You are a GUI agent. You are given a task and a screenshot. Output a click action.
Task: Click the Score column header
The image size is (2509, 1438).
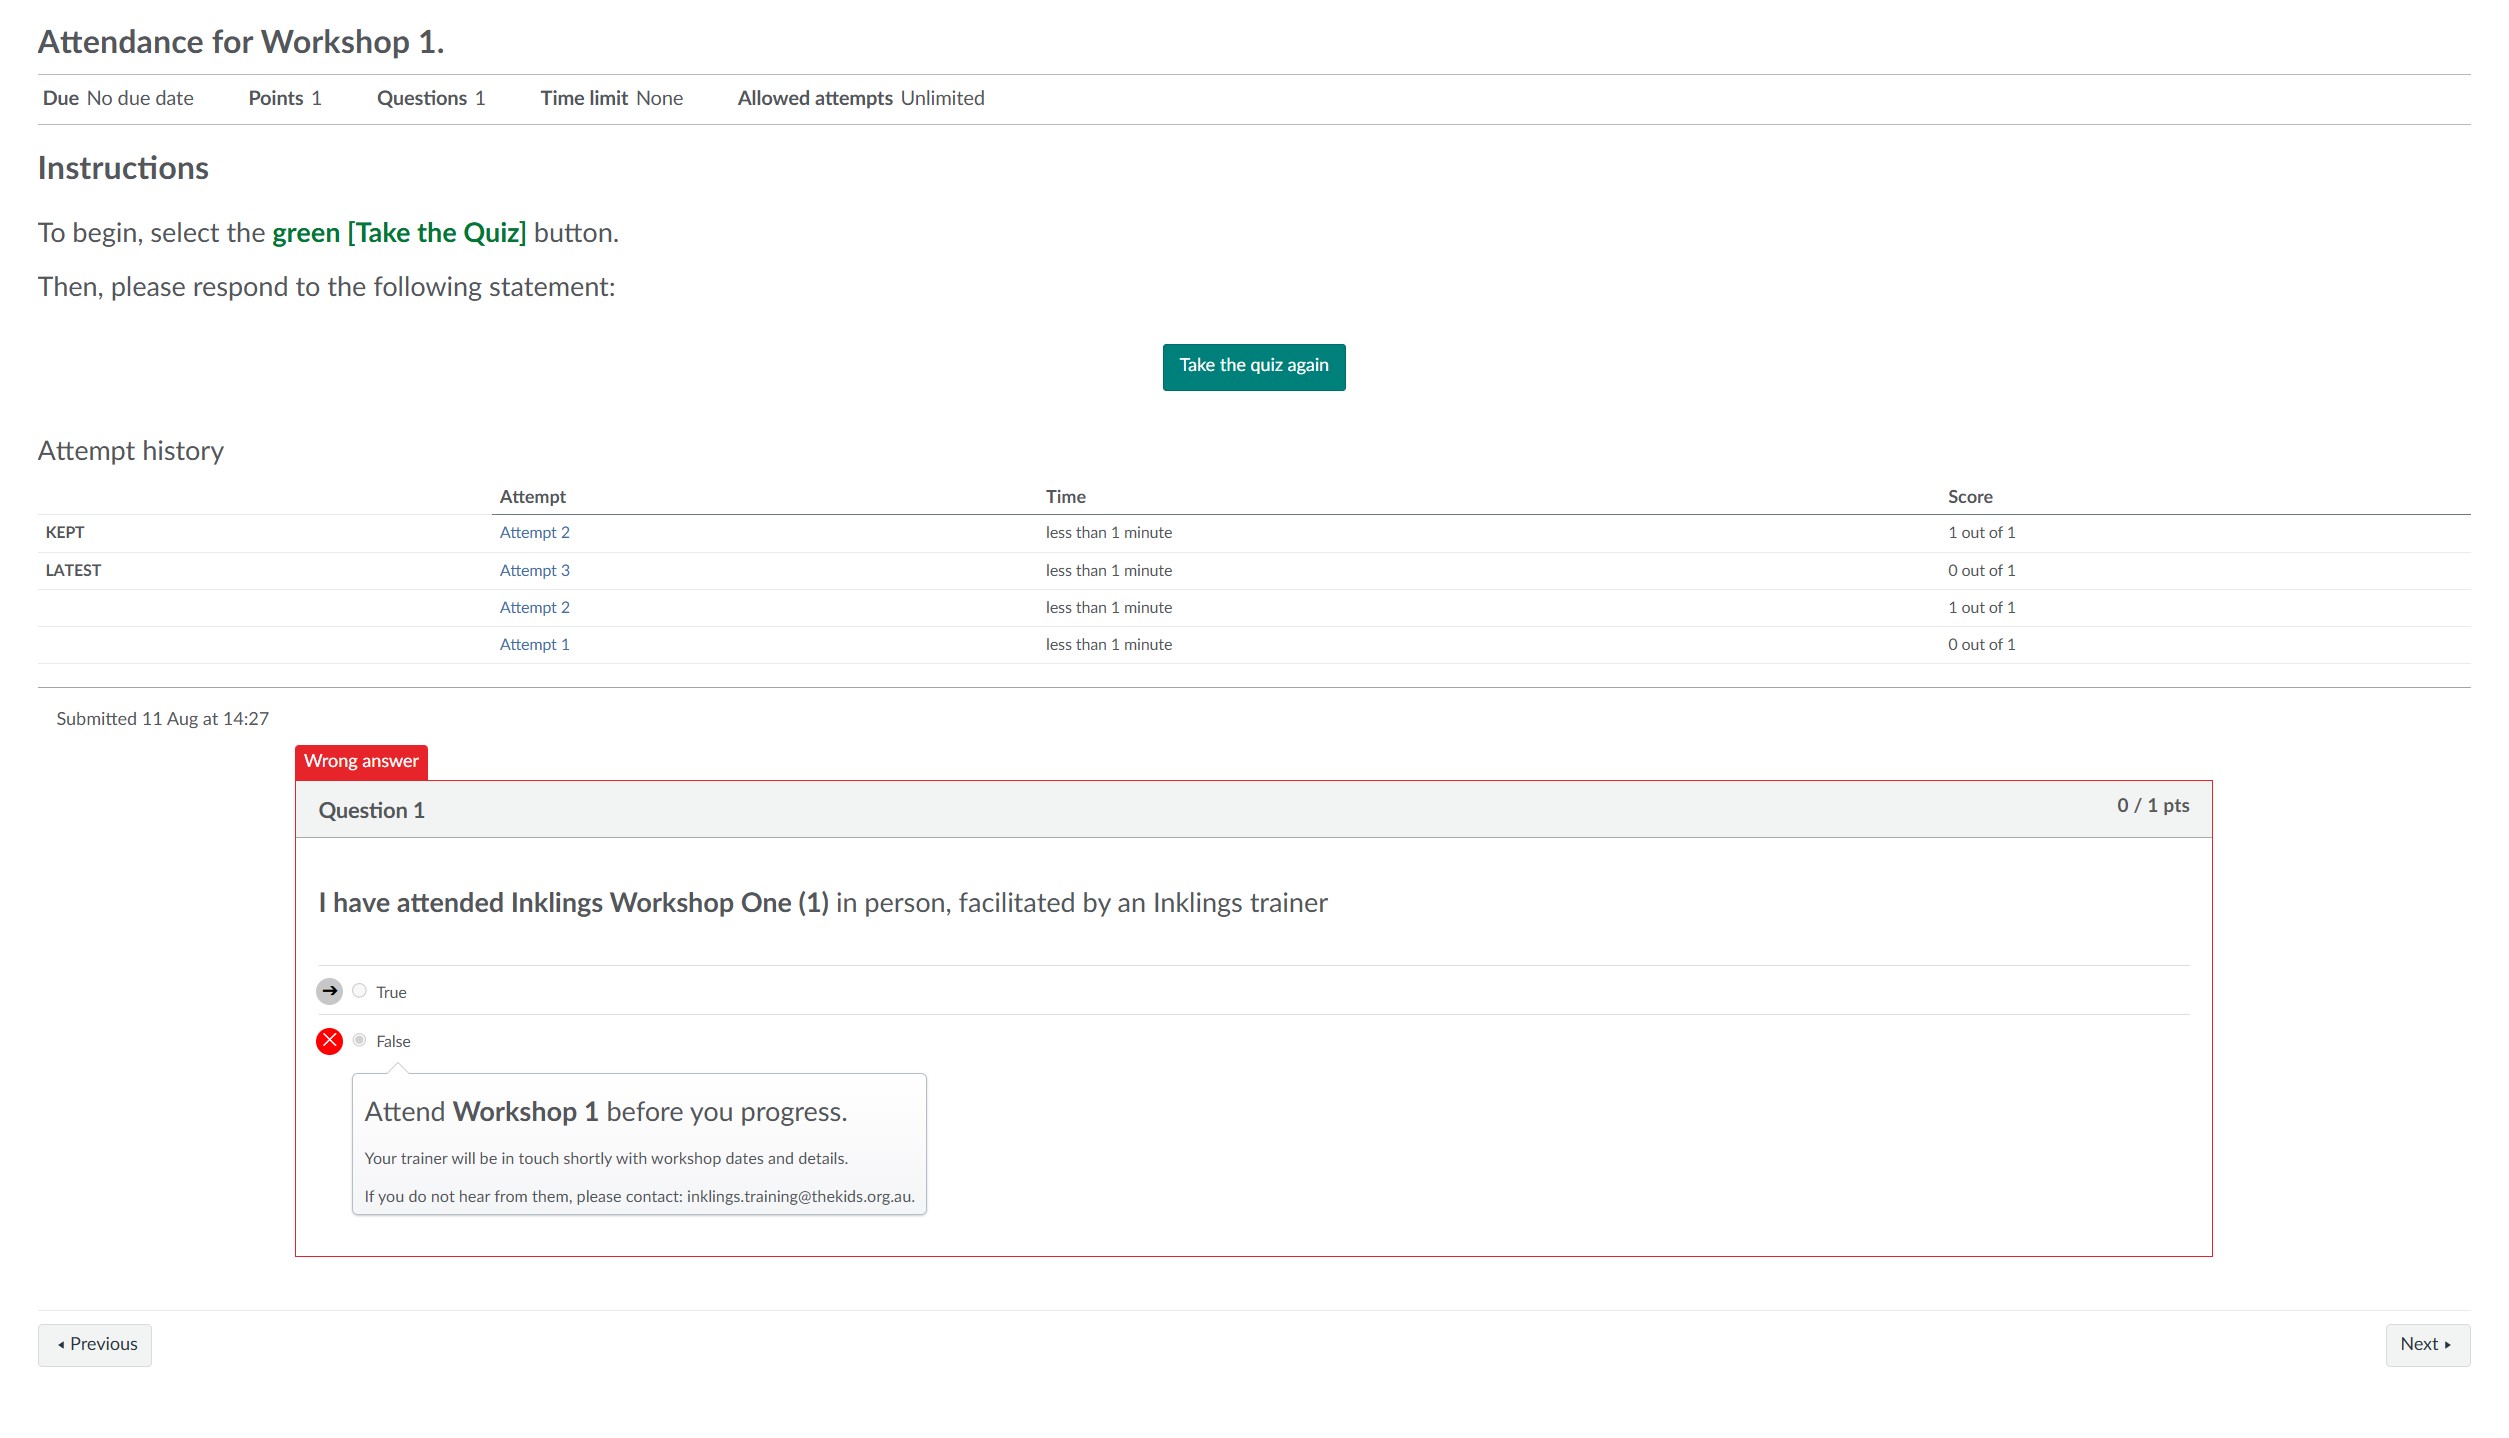tap(1969, 497)
